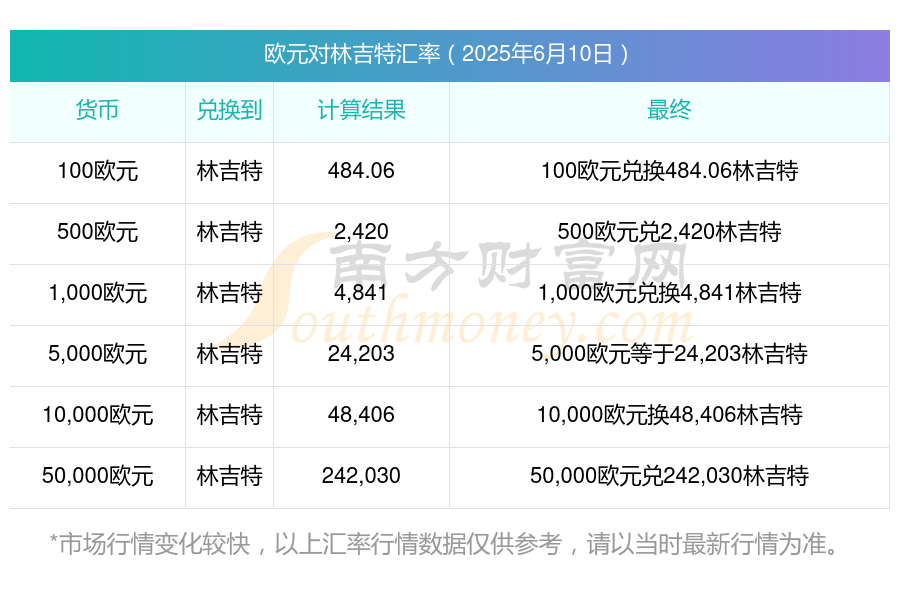Click 林吉特 in the 1,000欧元 row
Viewport: 900px width, 600px height.
coord(229,293)
